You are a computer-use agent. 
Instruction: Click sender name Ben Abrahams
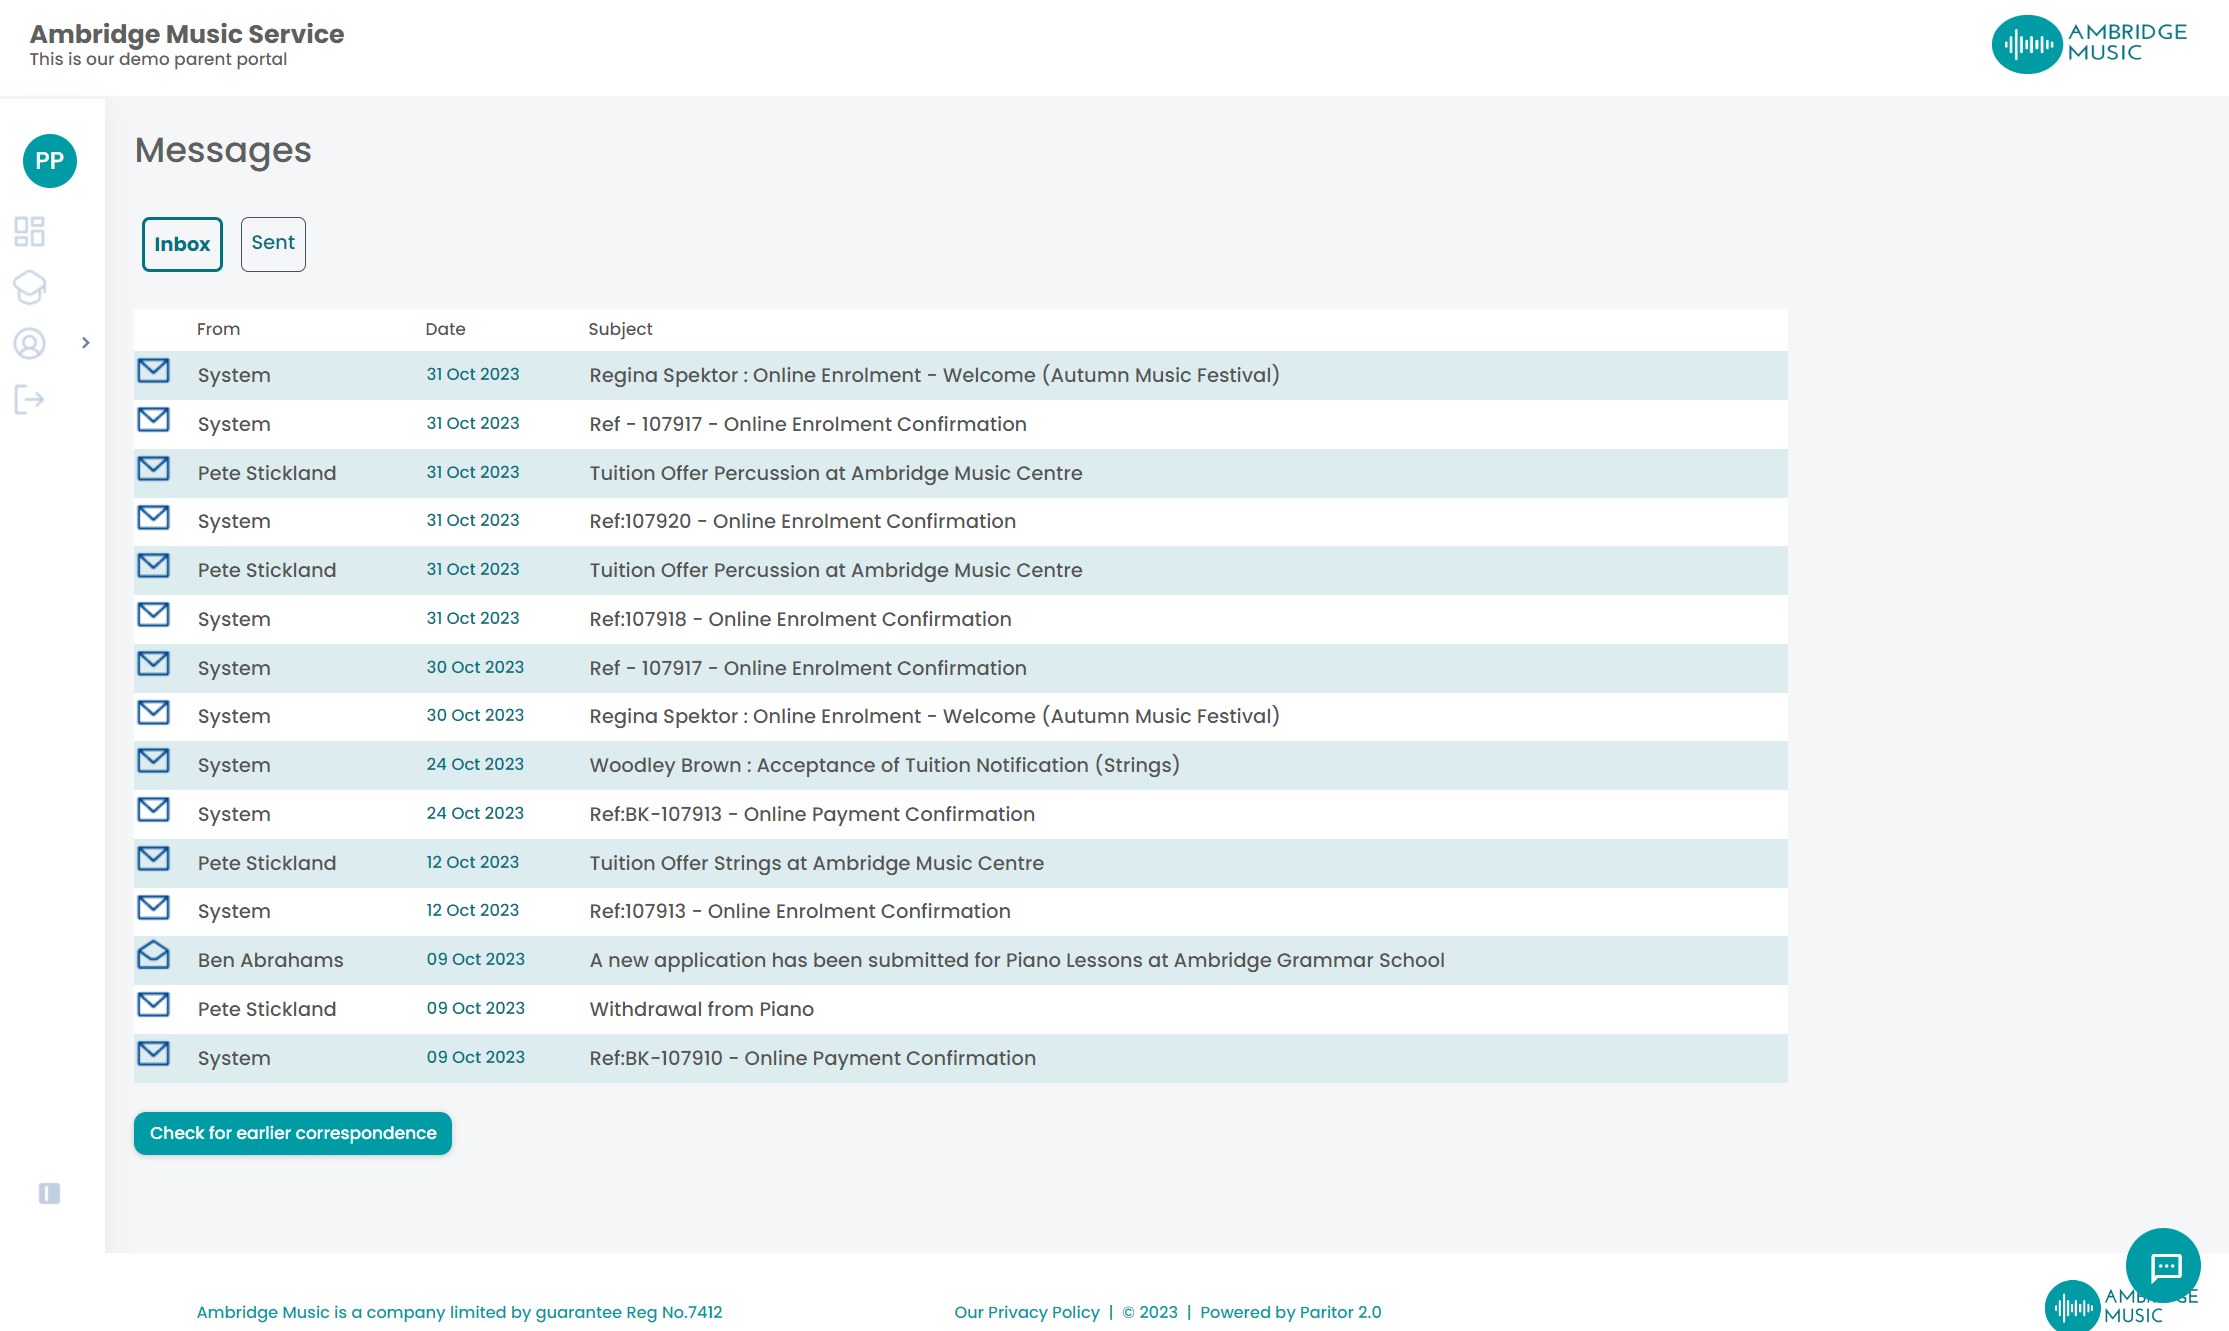point(270,960)
